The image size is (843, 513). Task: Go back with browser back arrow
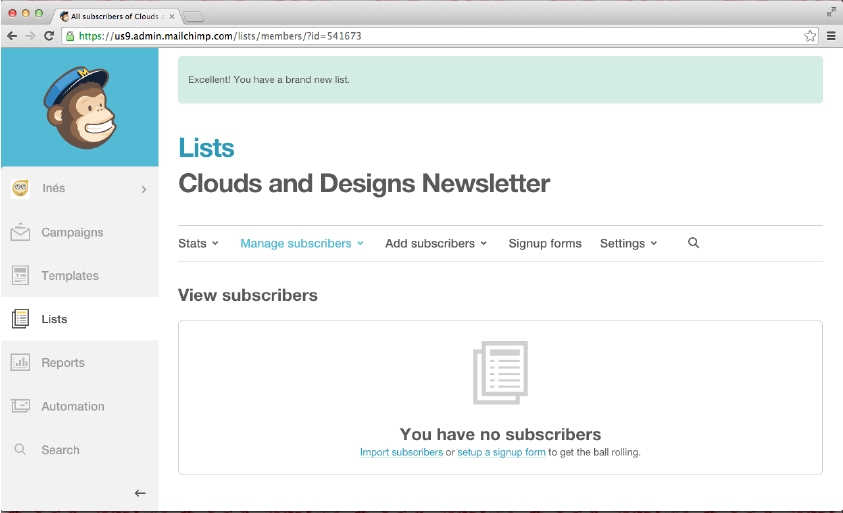tap(12, 36)
